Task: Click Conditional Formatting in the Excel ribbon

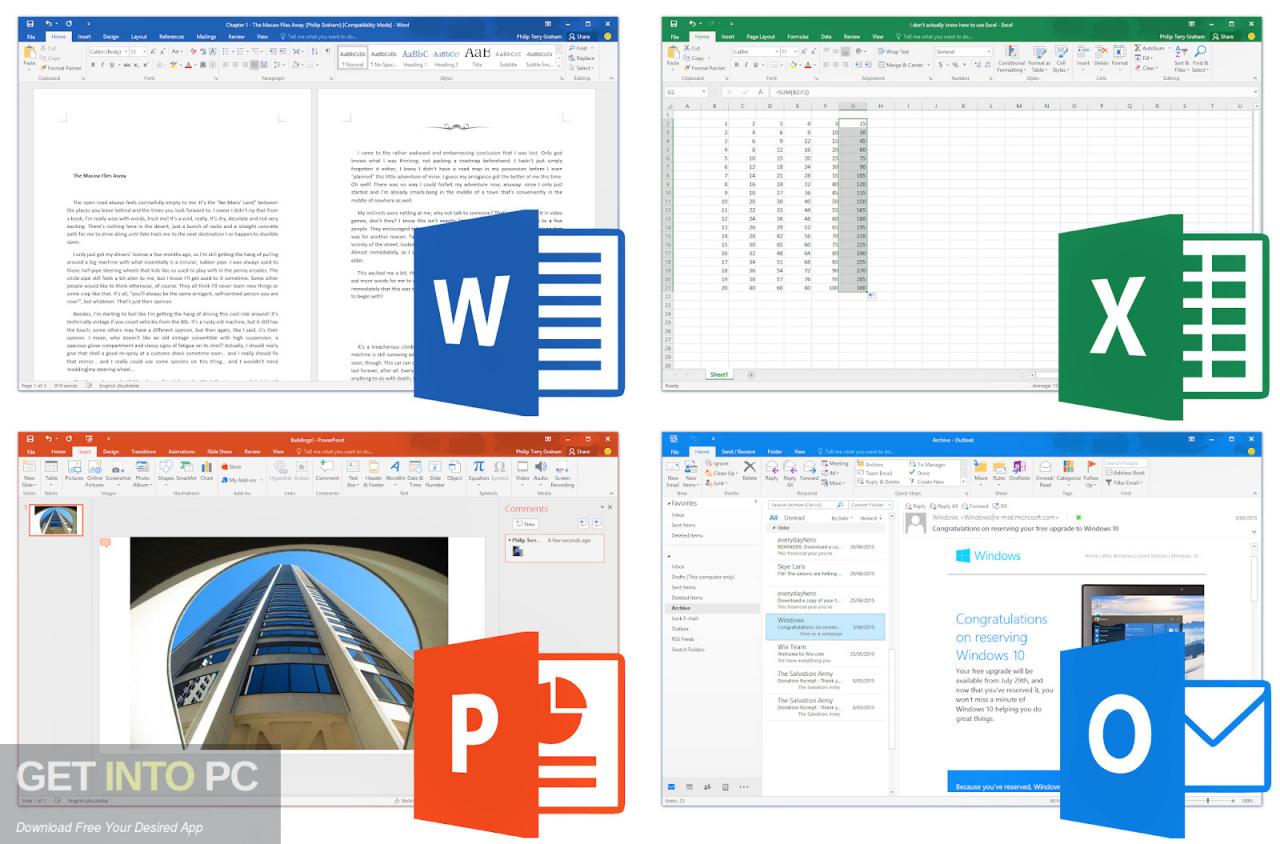Action: [x=1011, y=59]
